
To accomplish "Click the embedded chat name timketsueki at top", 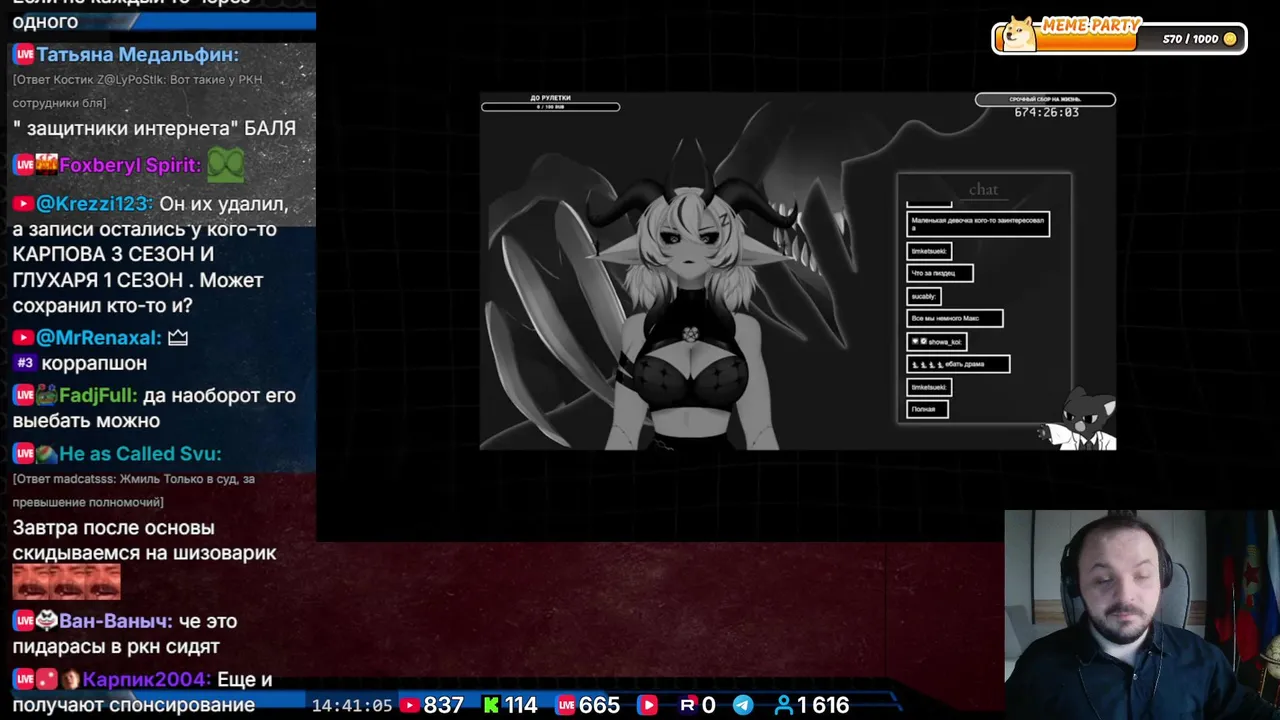I will [x=929, y=251].
